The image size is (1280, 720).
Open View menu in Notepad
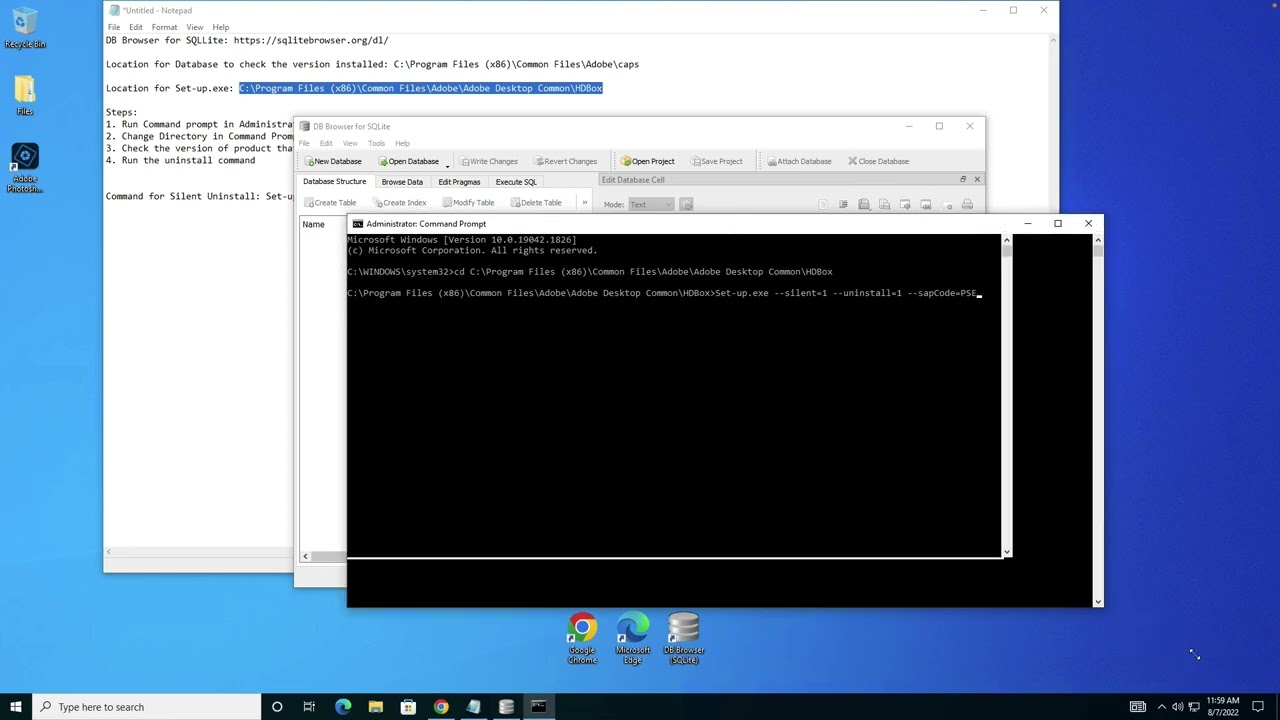point(195,27)
